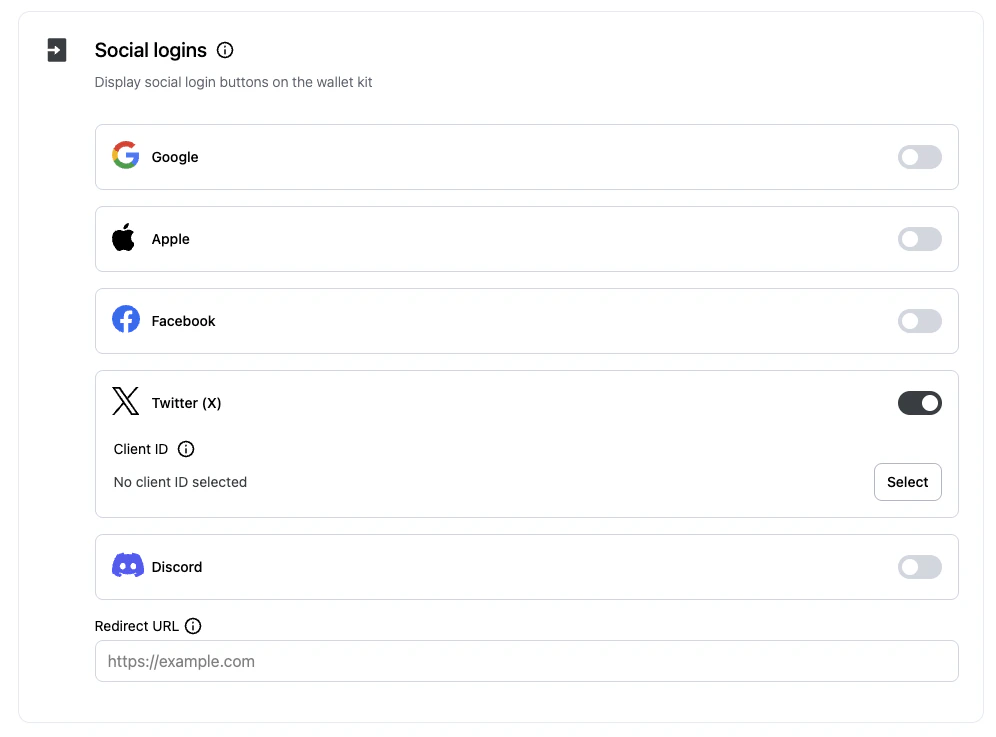Click the Discord logo icon

[x=127, y=565]
